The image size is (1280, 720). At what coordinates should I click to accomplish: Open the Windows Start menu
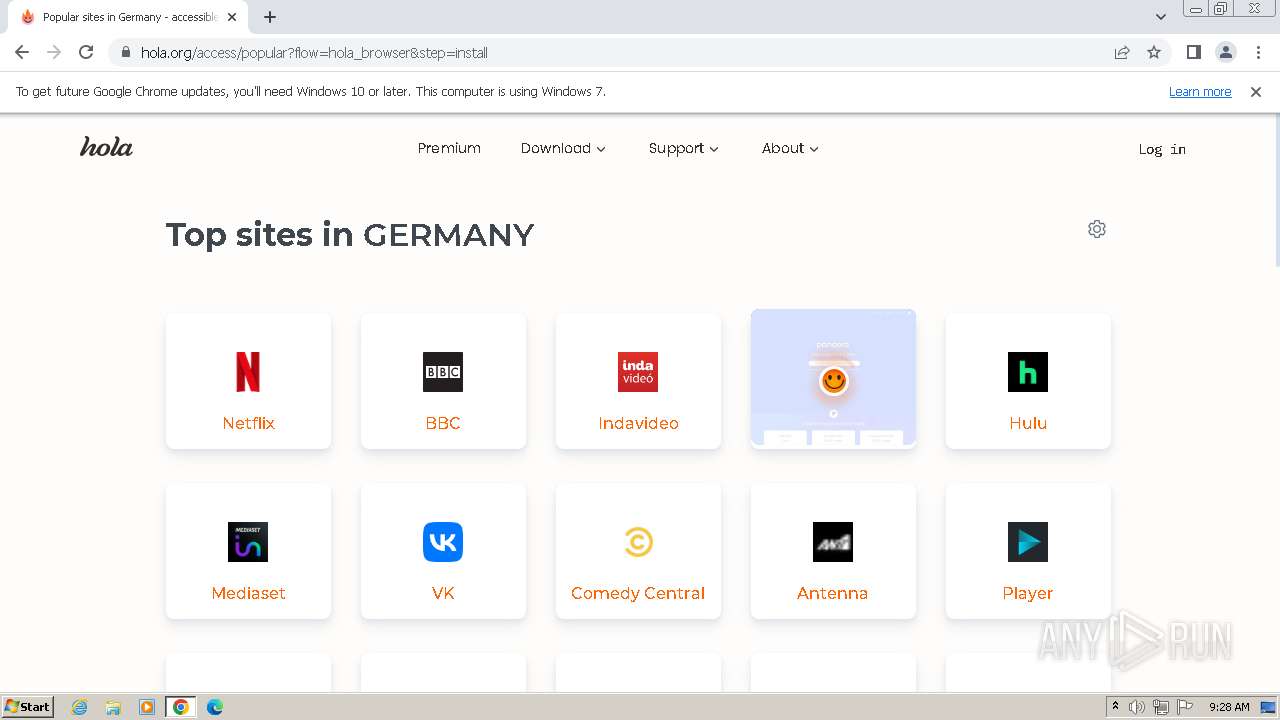tap(27, 706)
